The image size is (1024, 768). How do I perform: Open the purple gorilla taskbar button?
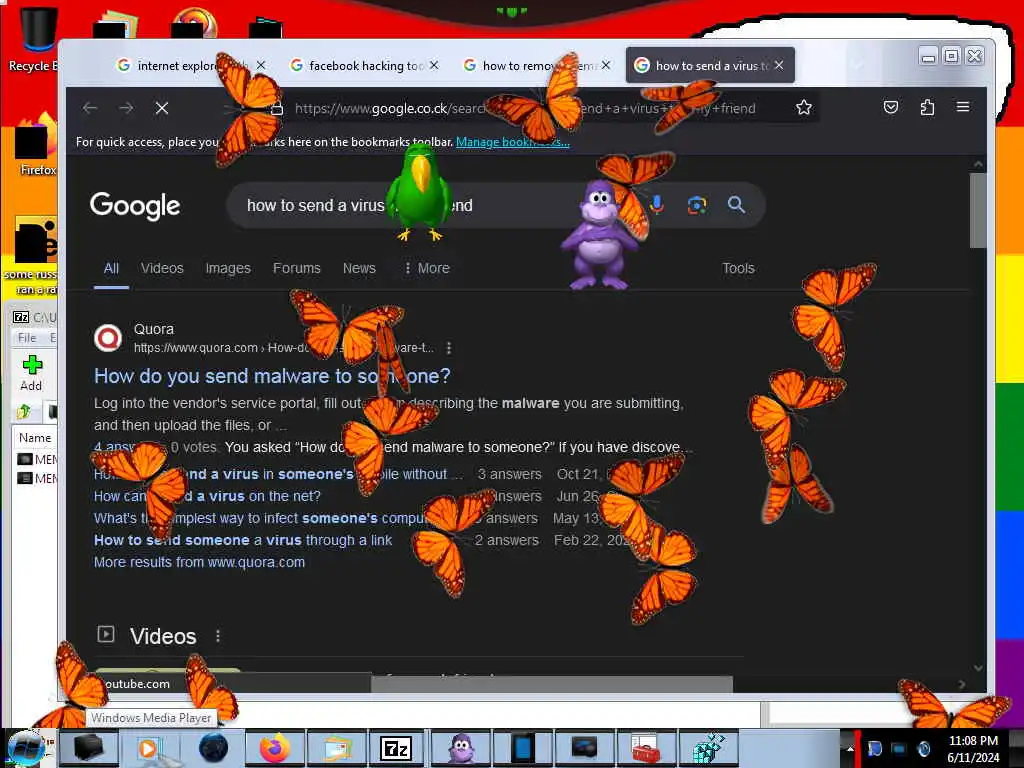click(x=461, y=748)
